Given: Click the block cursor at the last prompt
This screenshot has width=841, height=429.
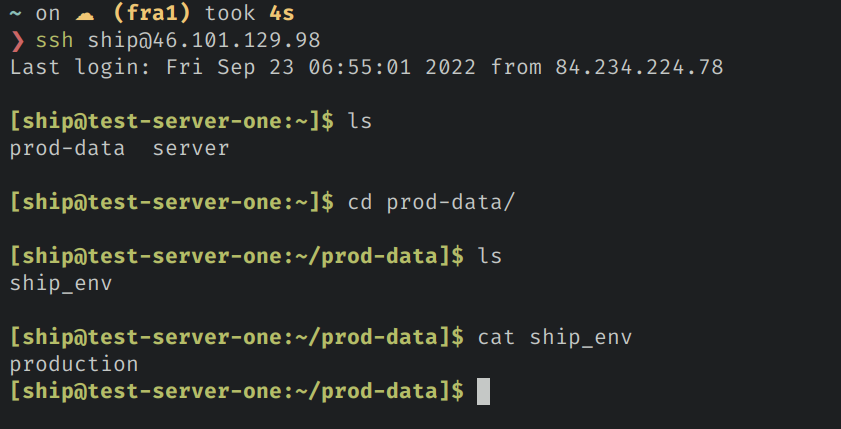Looking at the screenshot, I should tap(484, 391).
